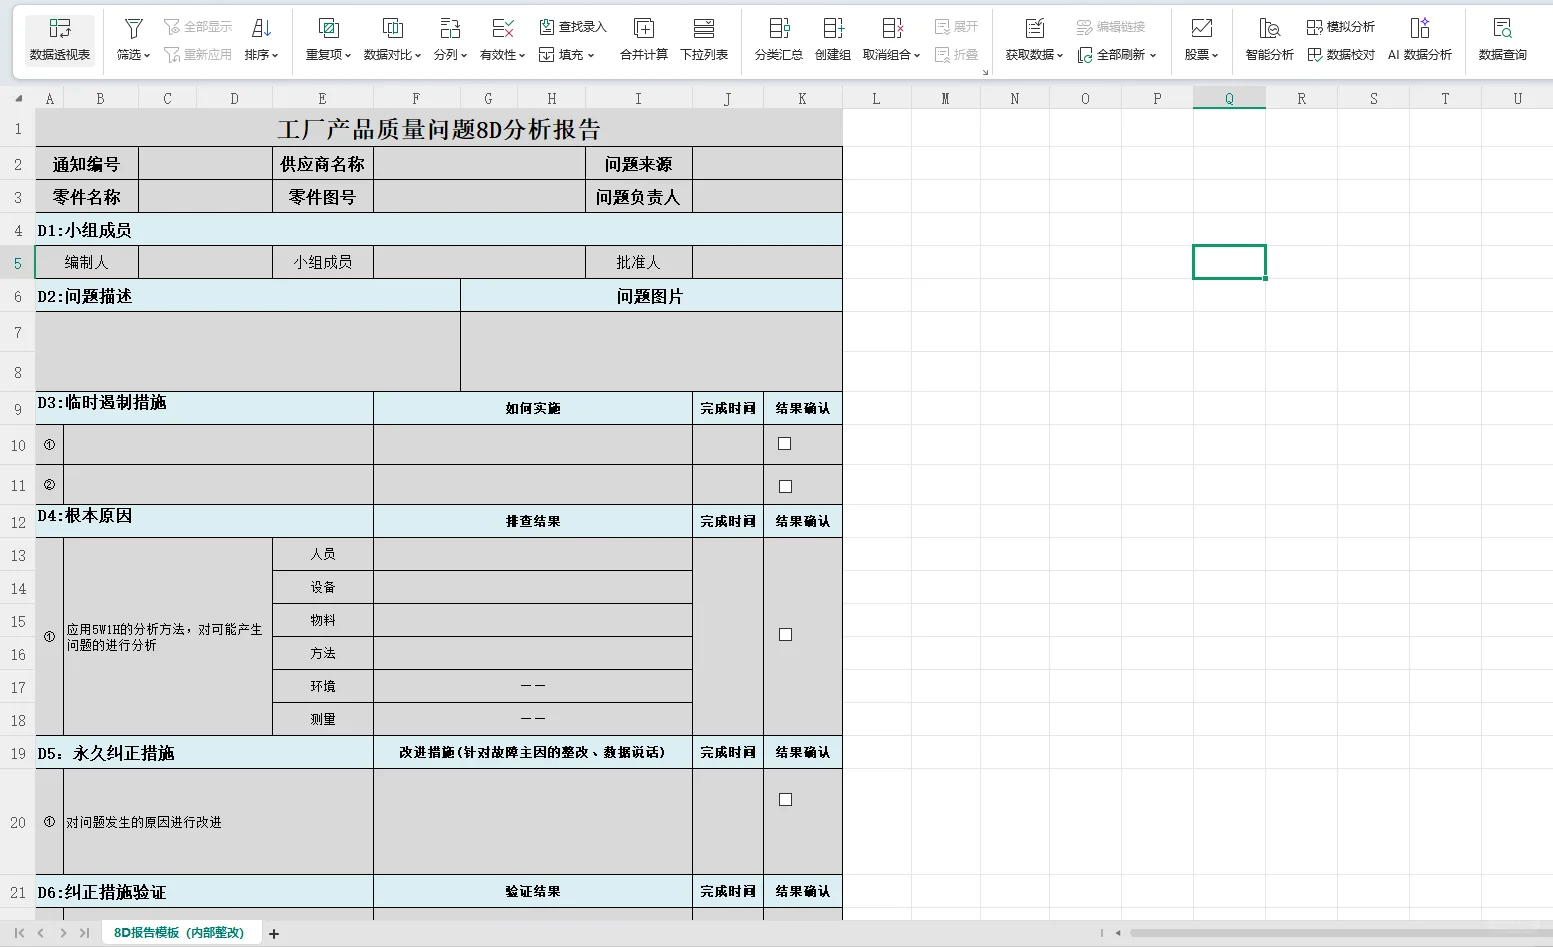
Task: Click the 下拉列表 dropdown list icon
Action: pos(704,28)
